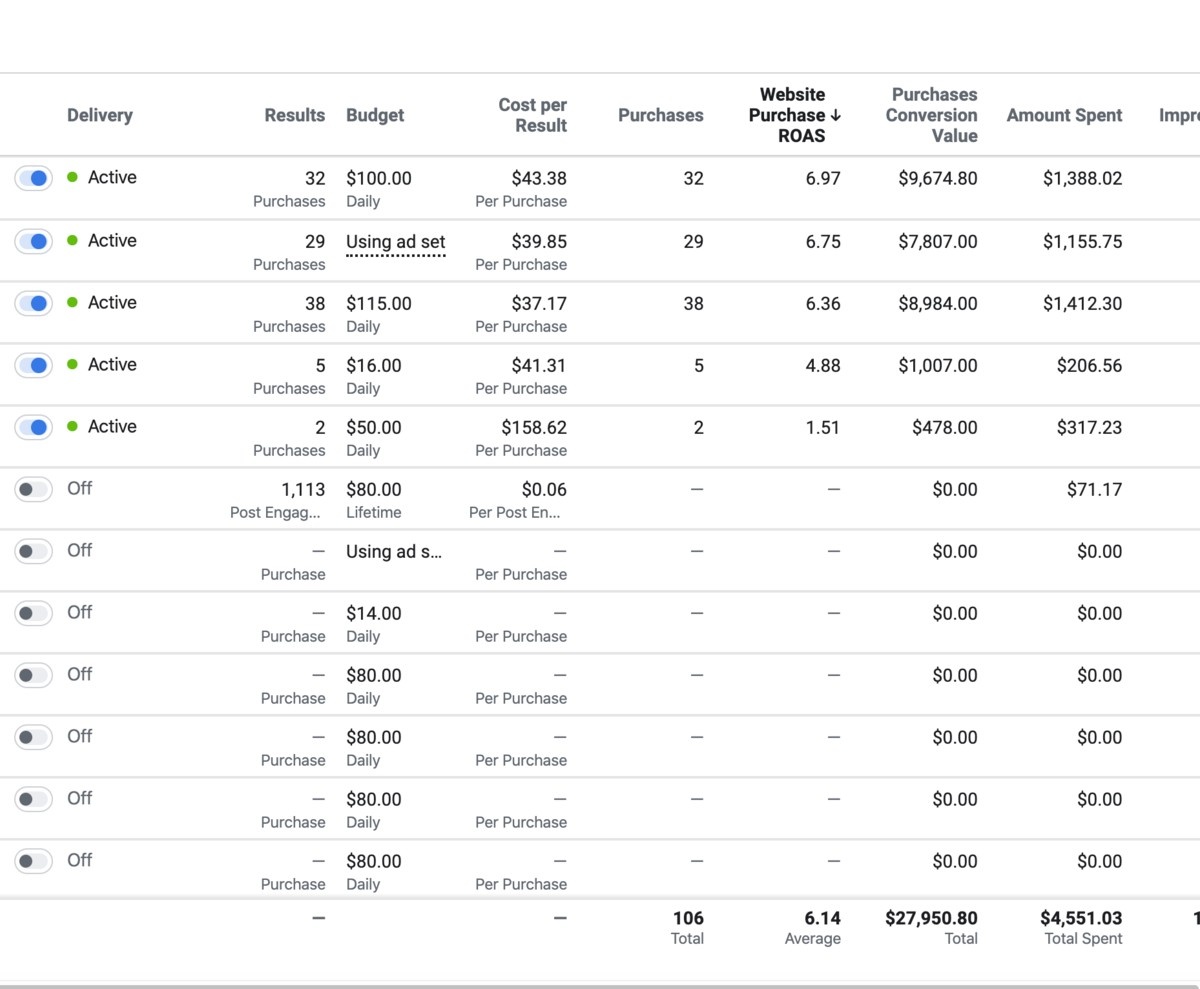This screenshot has height=989, width=1200.
Task: Enable the Off campaign with $14.00 daily budget
Action: click(x=33, y=613)
